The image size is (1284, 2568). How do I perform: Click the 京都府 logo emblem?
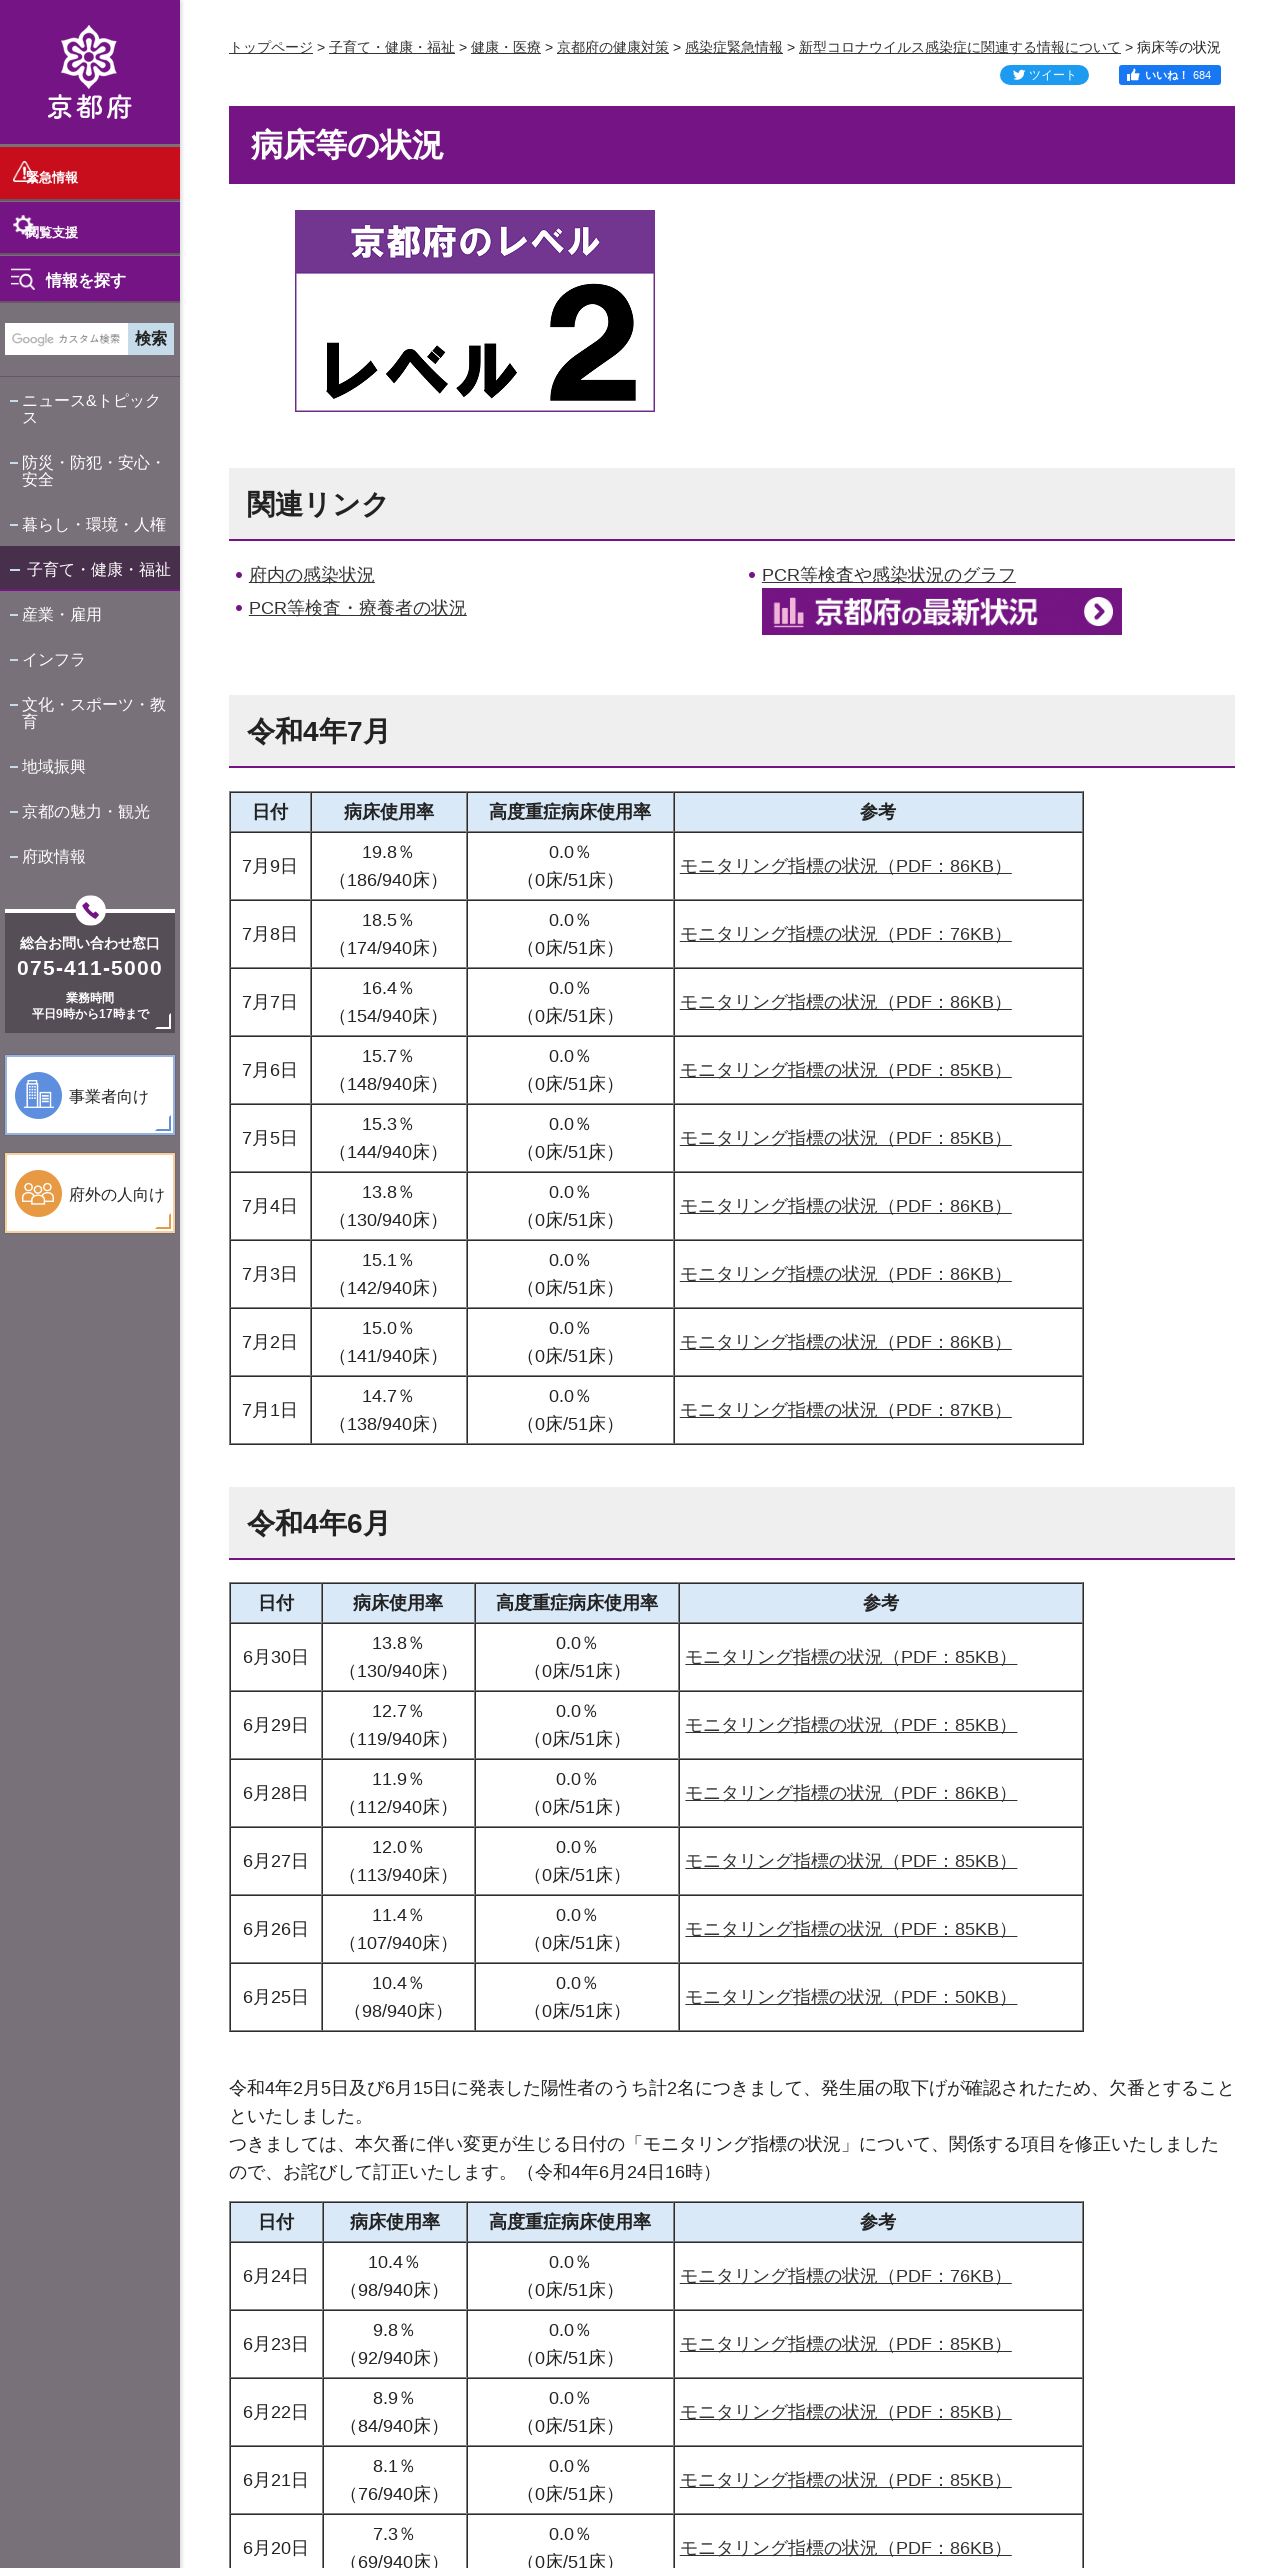(x=89, y=56)
